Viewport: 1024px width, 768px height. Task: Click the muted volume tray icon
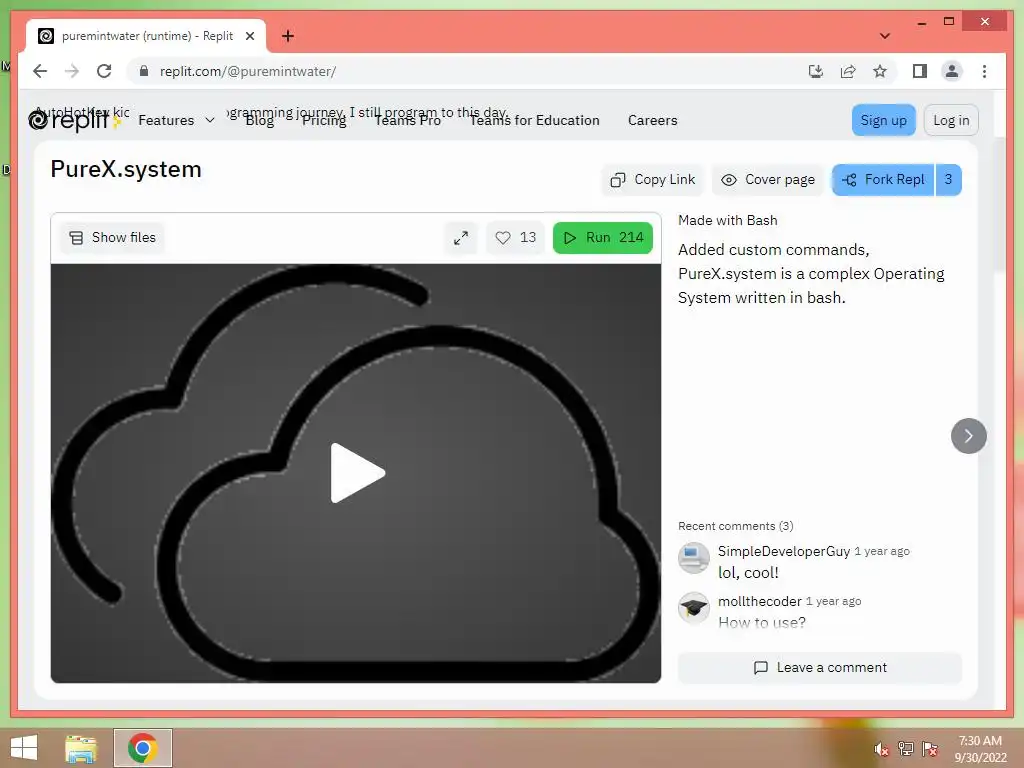tap(880, 748)
